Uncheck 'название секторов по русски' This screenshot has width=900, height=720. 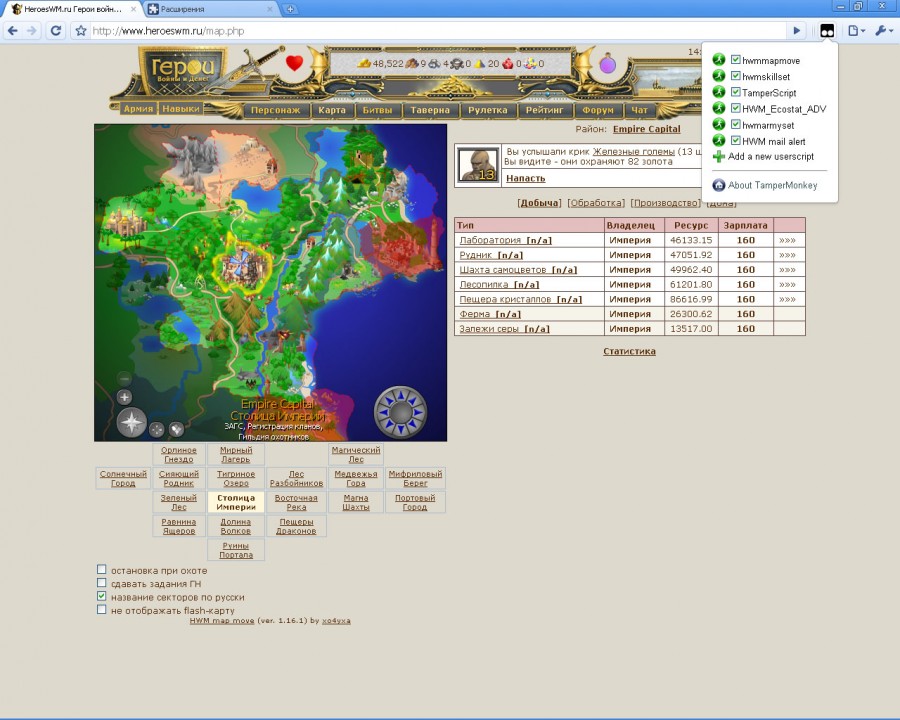pyautogui.click(x=102, y=596)
